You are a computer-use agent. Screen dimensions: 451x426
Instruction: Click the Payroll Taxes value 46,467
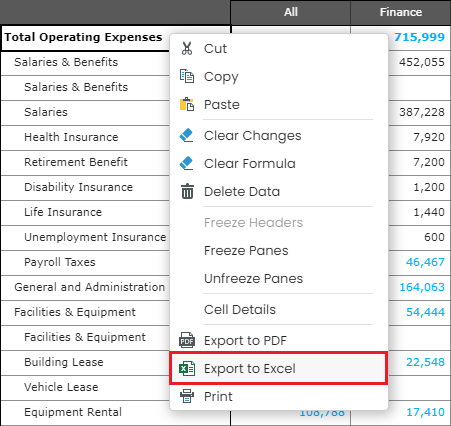point(425,262)
